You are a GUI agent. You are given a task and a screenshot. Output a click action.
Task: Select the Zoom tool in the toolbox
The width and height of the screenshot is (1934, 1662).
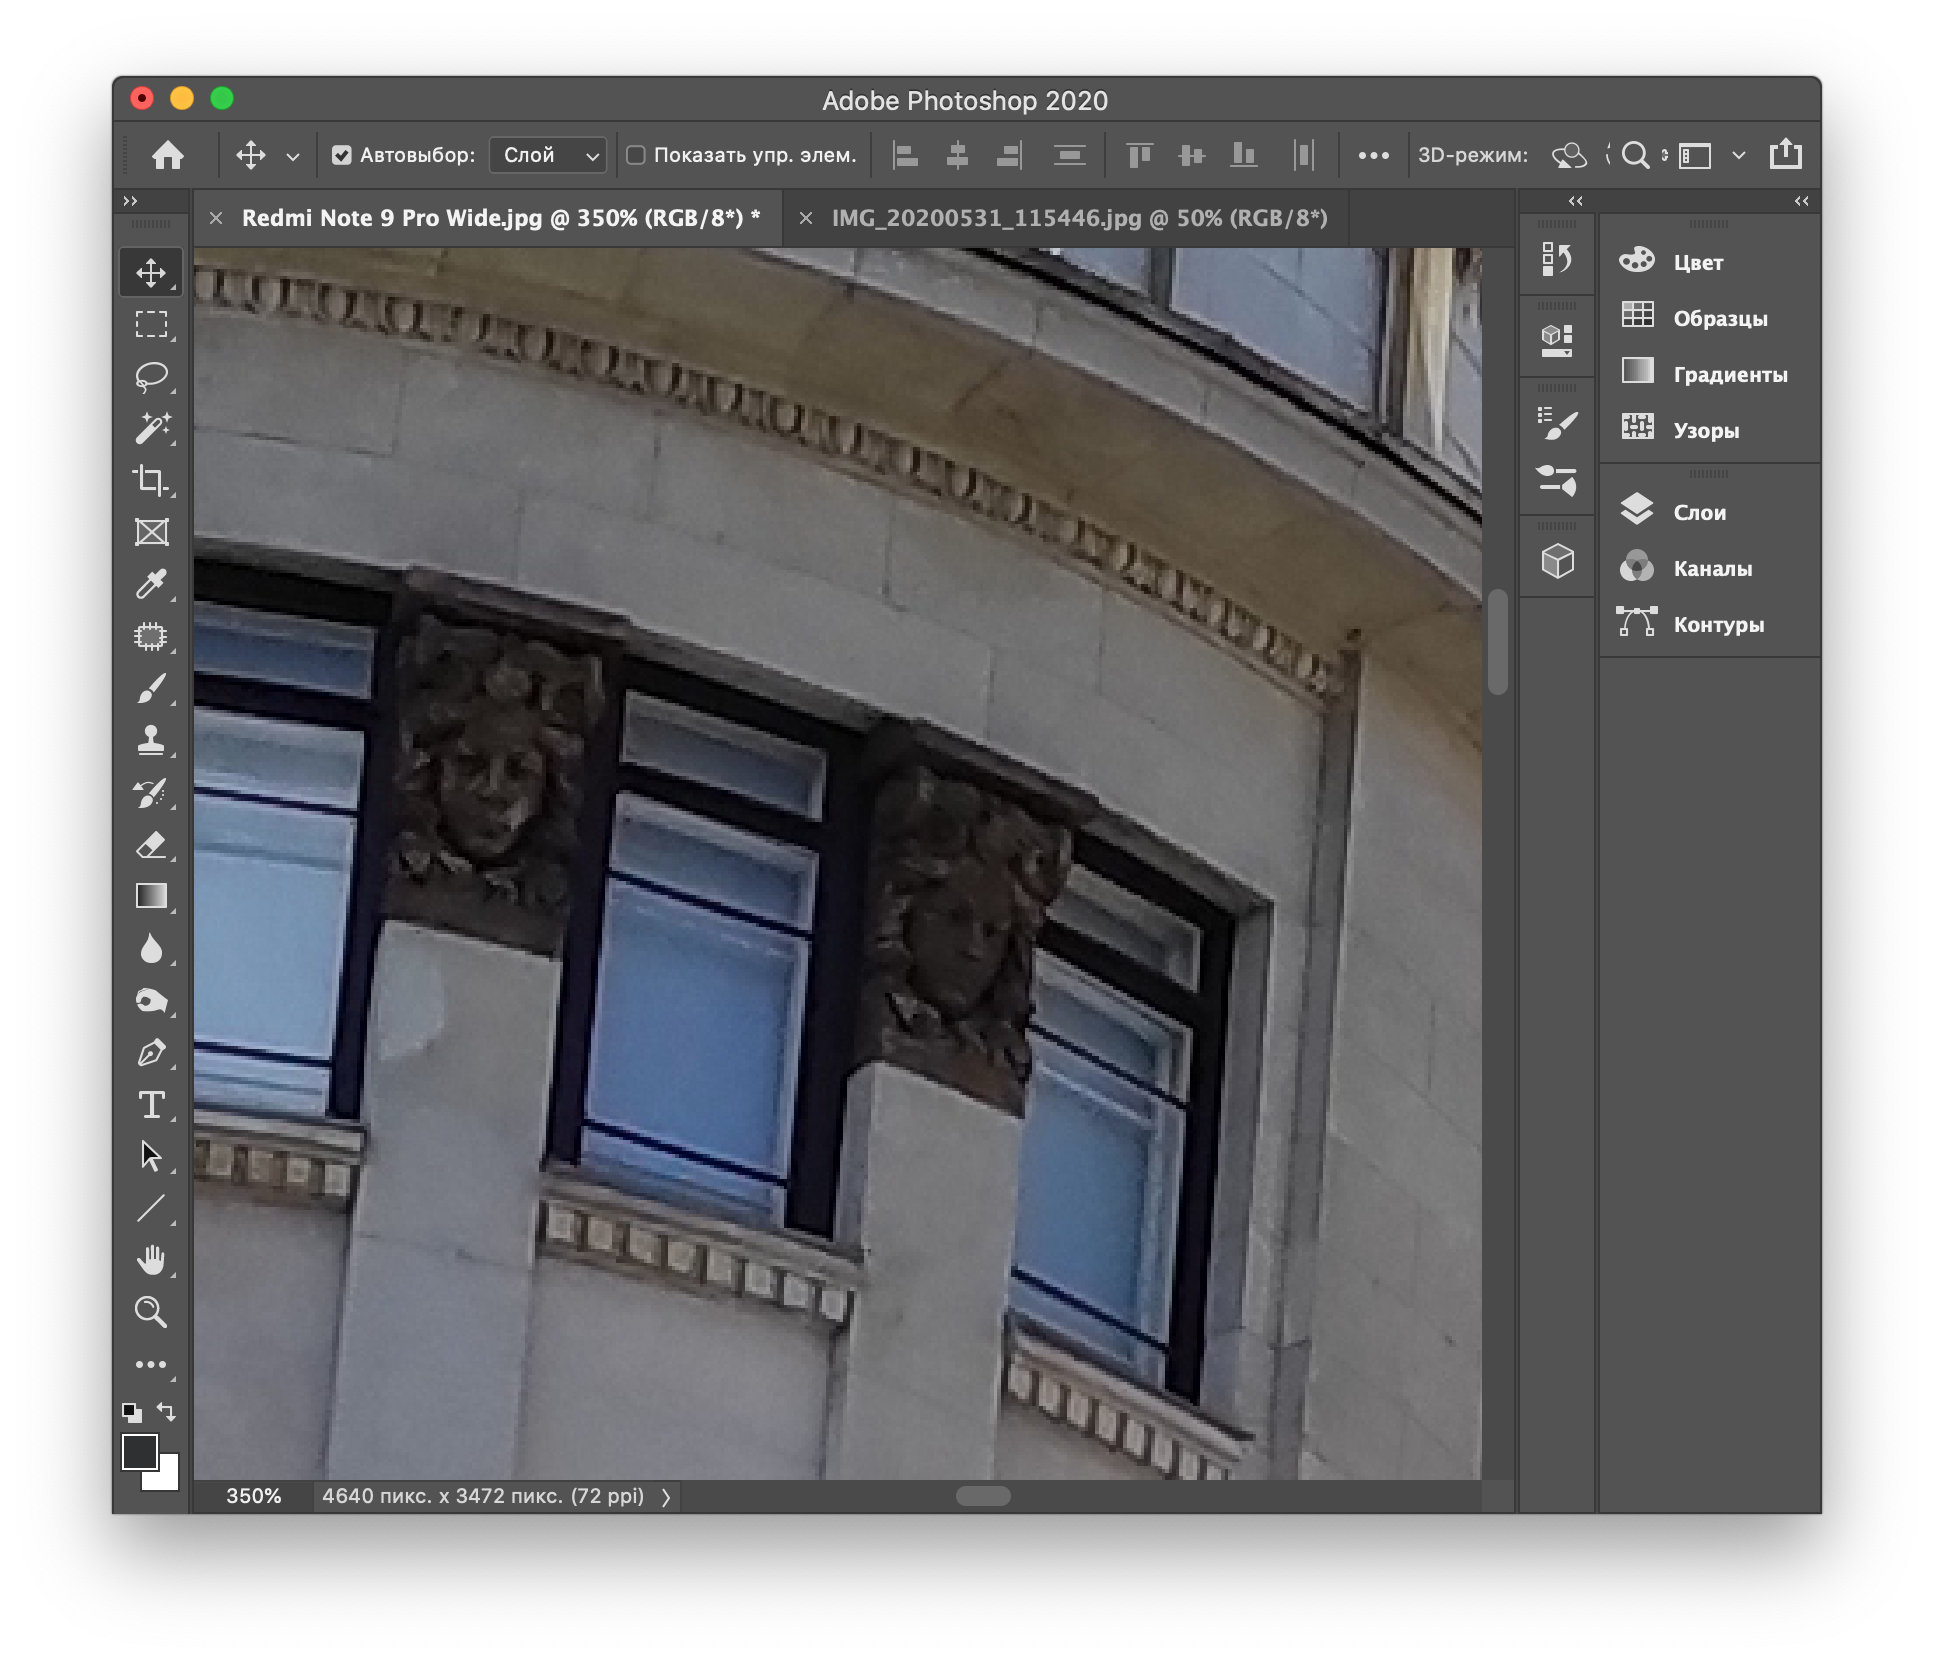click(151, 1312)
